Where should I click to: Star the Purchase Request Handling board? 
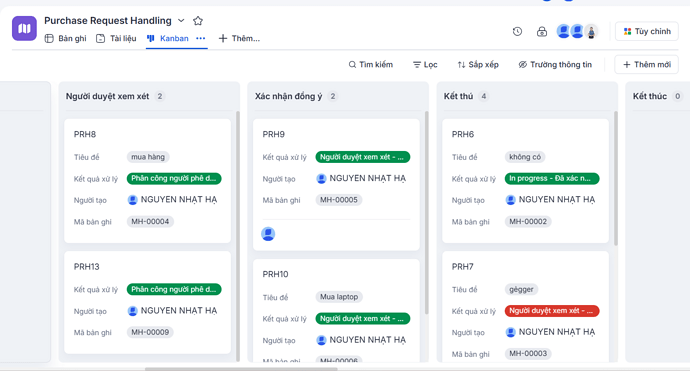click(198, 21)
